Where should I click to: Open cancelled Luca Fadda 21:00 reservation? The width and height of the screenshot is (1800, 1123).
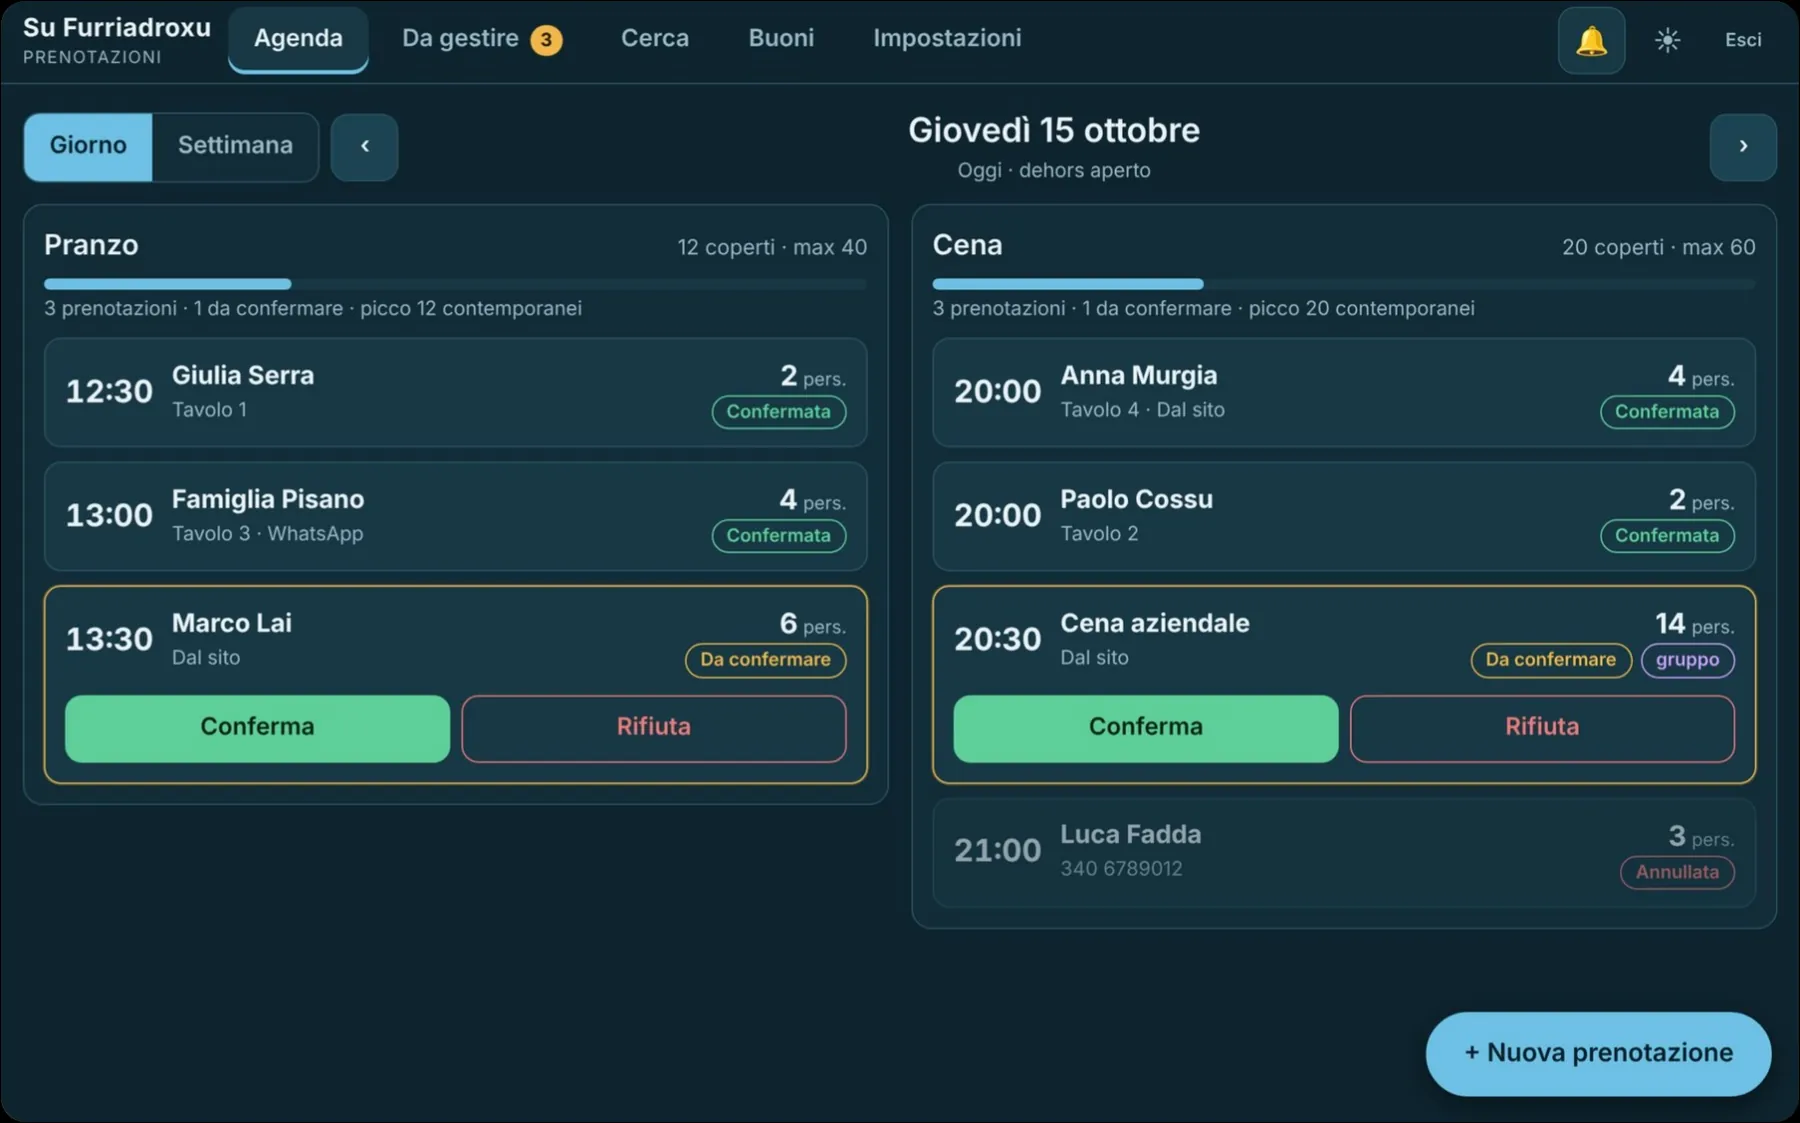pyautogui.click(x=1344, y=853)
